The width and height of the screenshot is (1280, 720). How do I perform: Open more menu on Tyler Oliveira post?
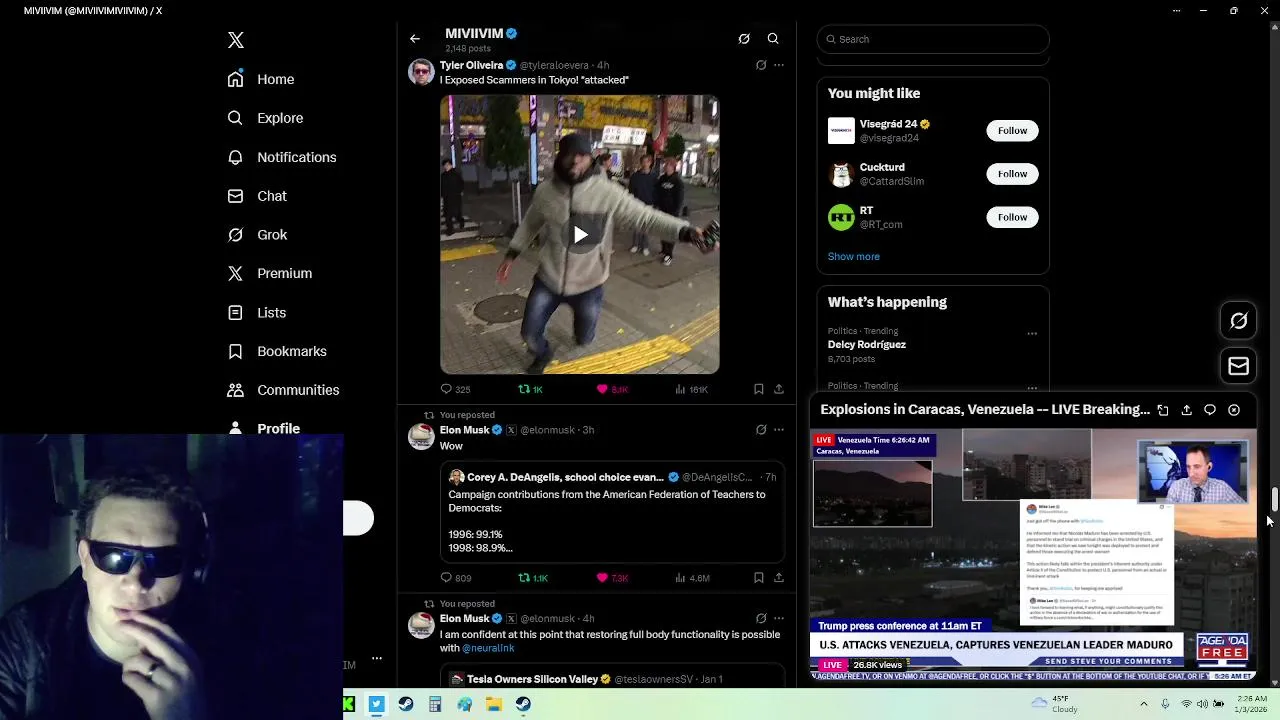tap(779, 65)
